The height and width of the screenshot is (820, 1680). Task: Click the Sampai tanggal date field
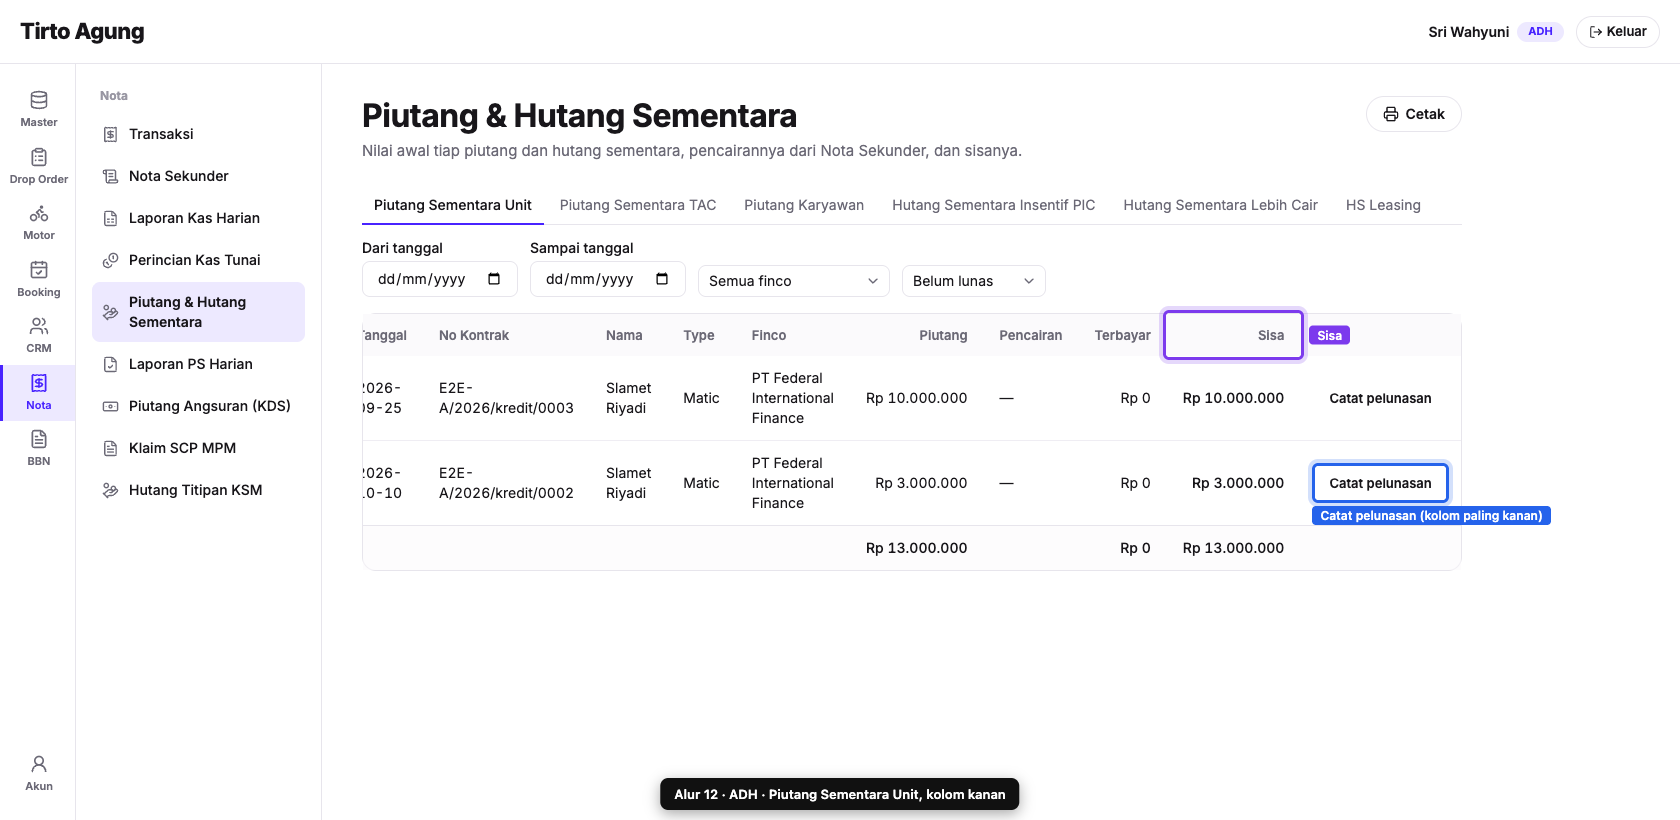click(x=608, y=279)
